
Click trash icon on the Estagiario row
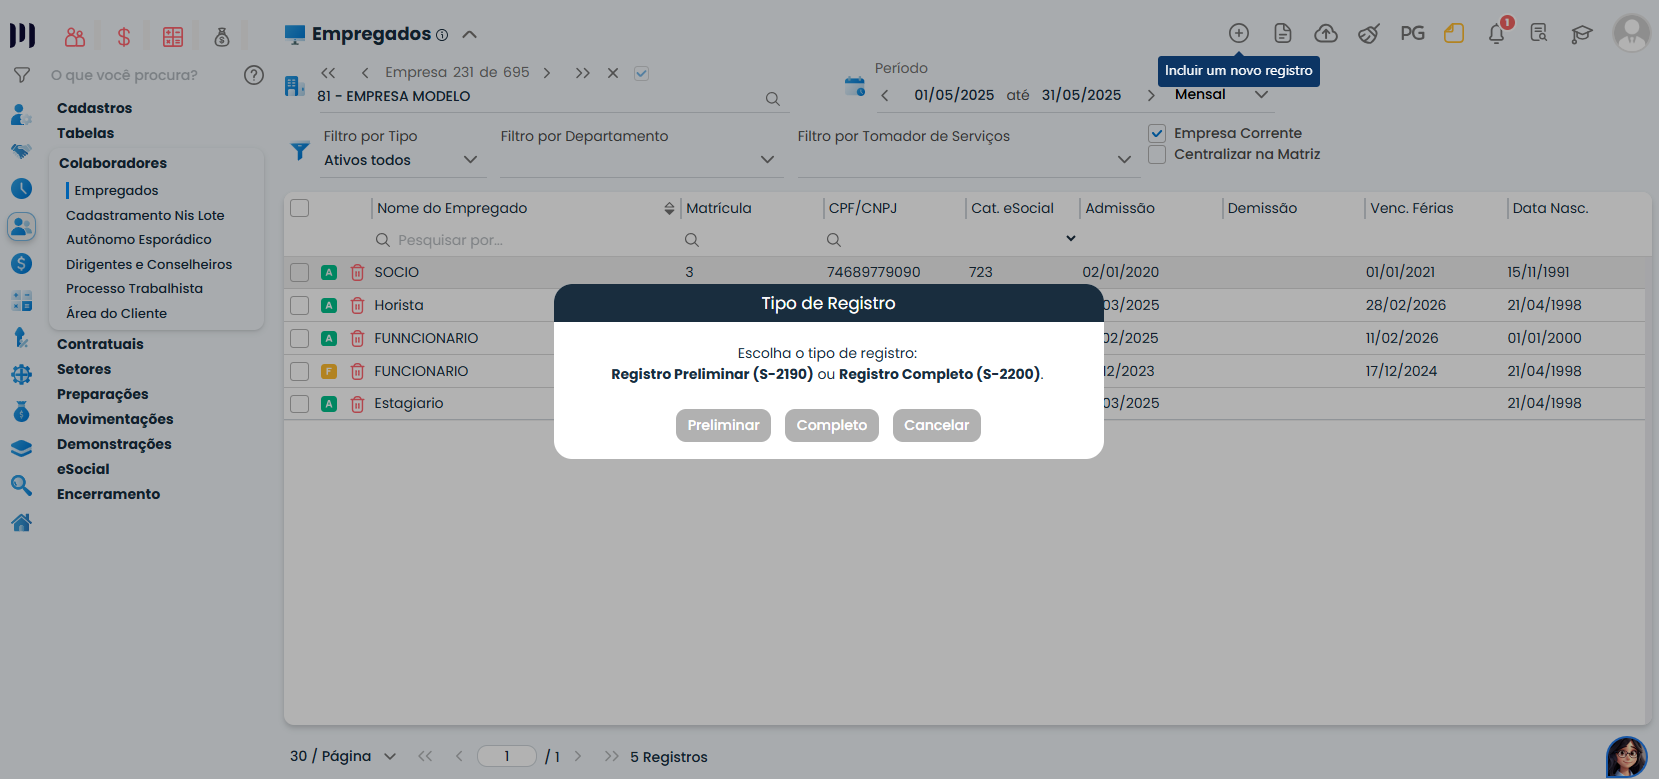(357, 404)
